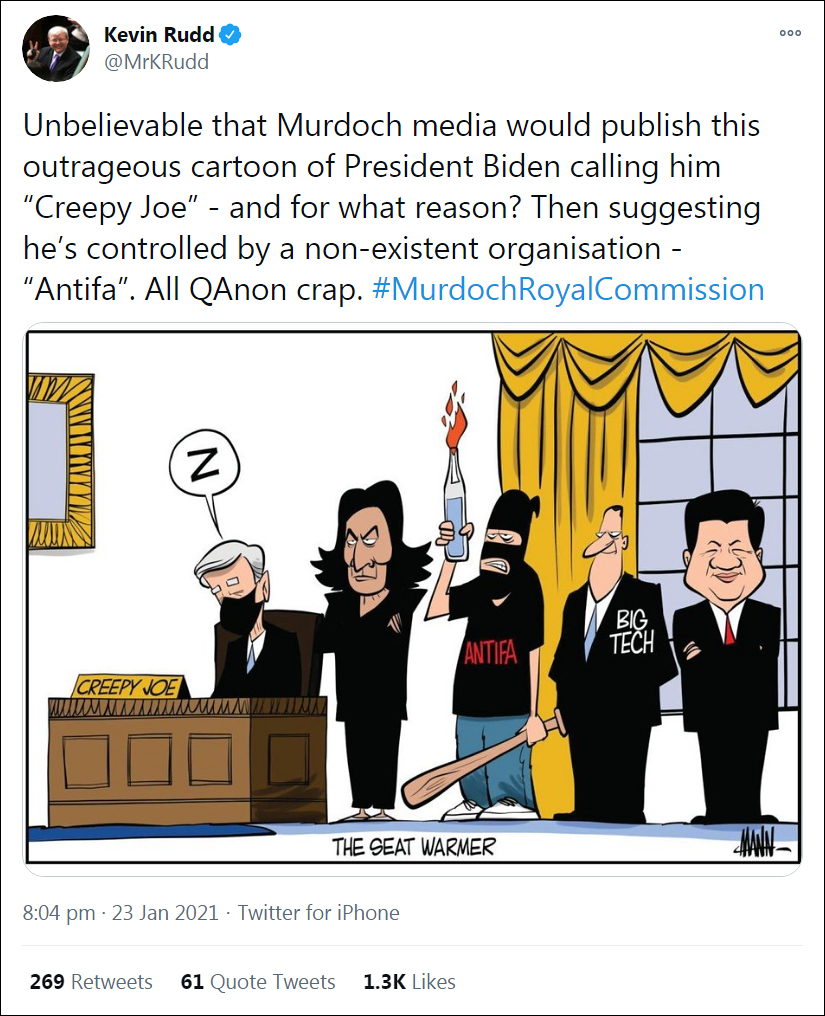Open the more options three-dot menu
Image resolution: width=825 pixels, height=1016 pixels.
(790, 33)
